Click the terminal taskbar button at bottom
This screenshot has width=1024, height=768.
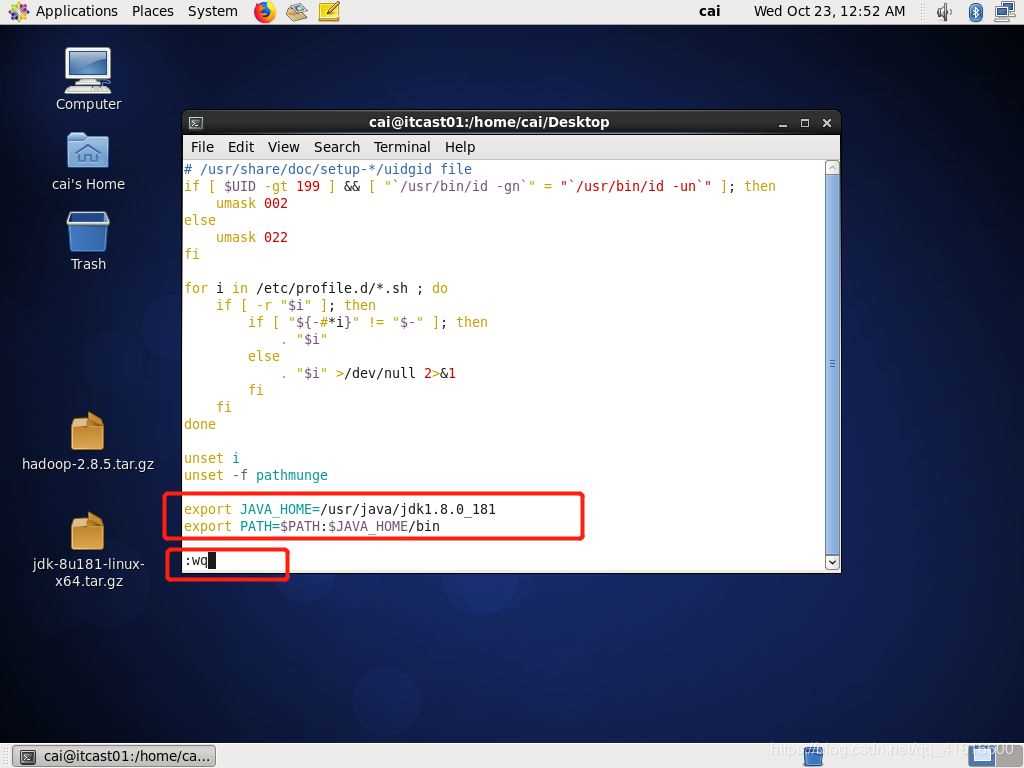tap(116, 756)
